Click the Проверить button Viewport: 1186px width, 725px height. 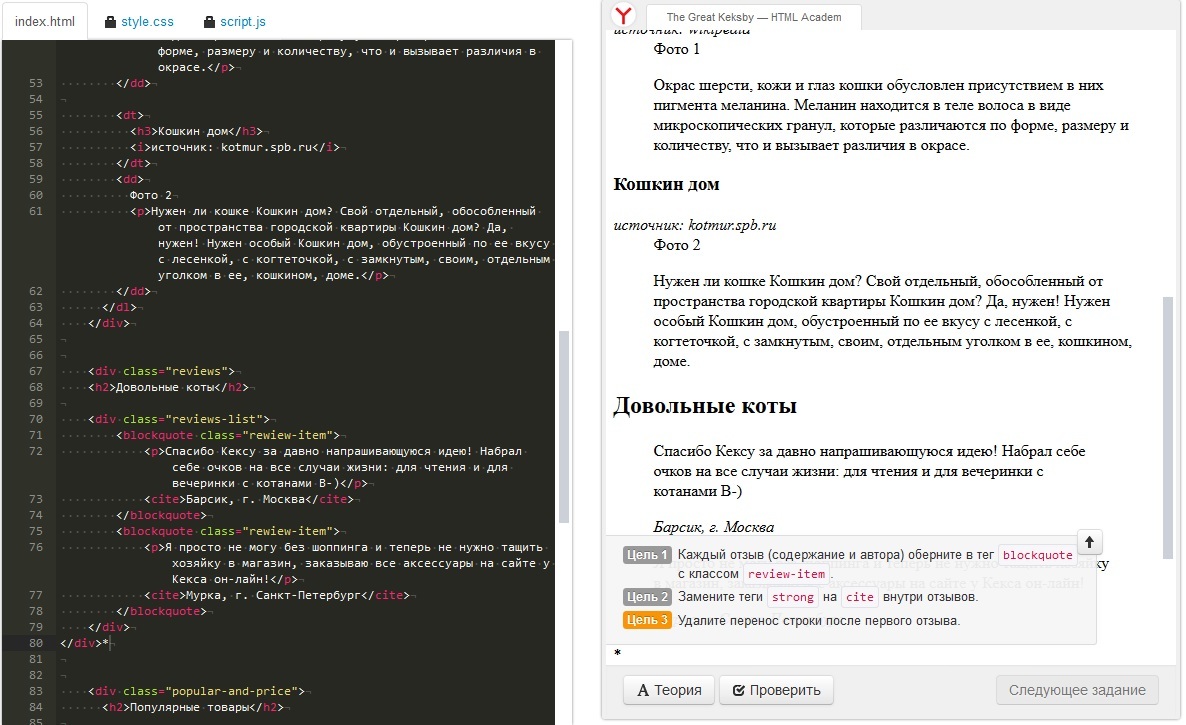pyautogui.click(x=776, y=690)
